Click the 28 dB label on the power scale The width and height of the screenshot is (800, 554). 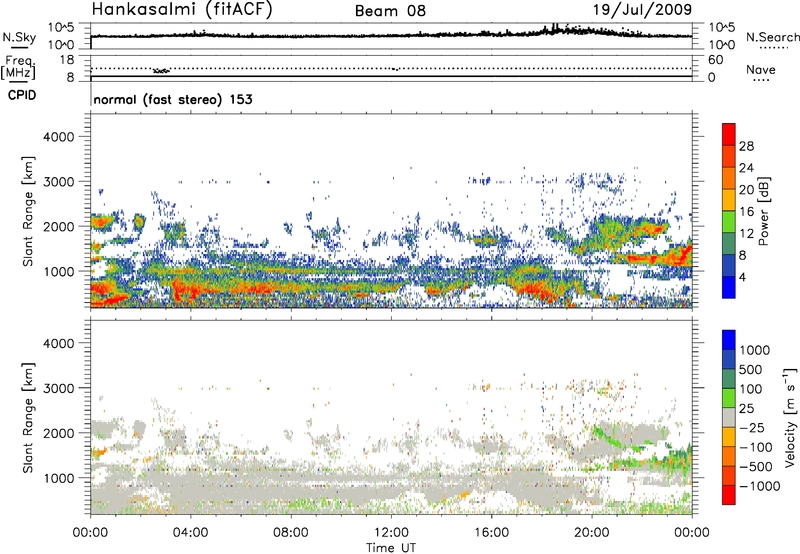click(746, 146)
